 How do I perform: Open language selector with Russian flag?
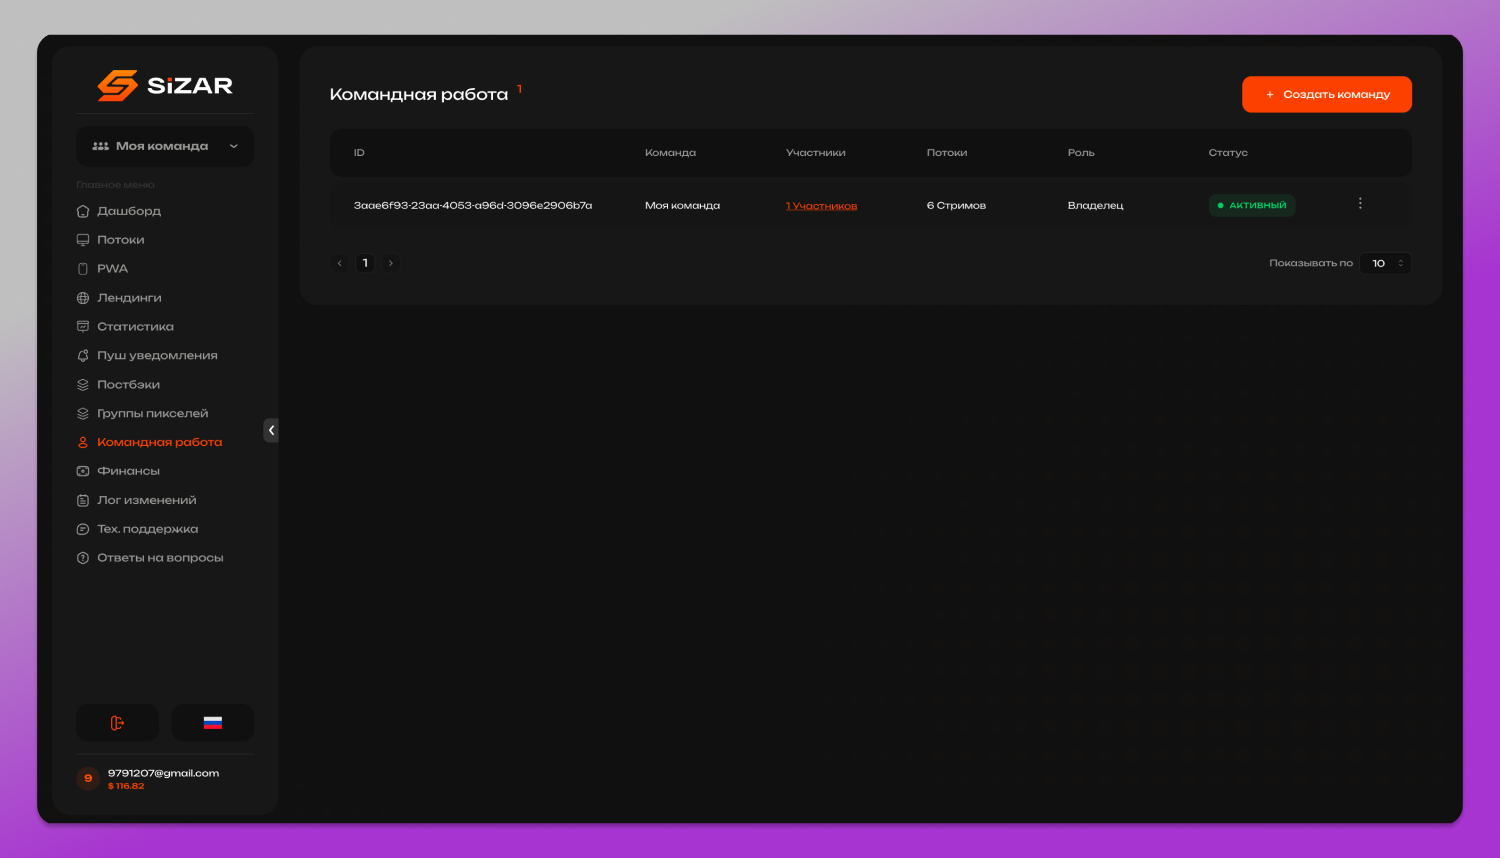213,723
